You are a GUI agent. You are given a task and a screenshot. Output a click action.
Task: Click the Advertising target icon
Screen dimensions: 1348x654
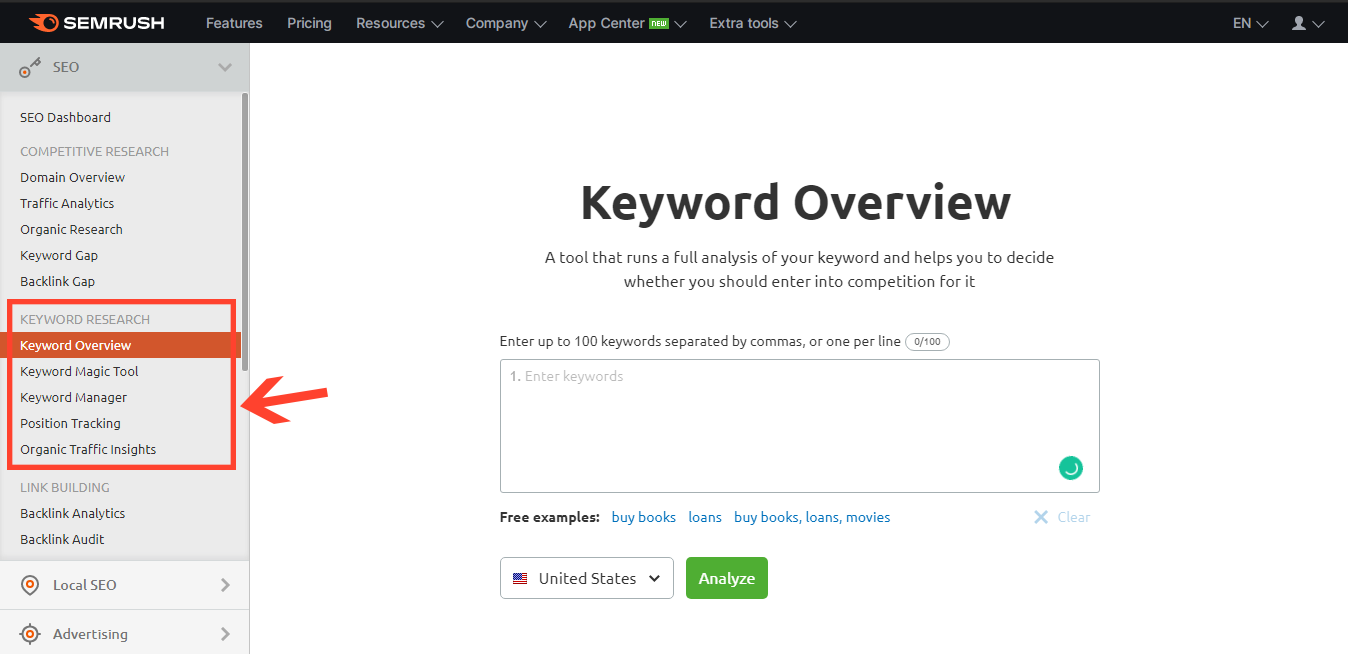[x=30, y=634]
